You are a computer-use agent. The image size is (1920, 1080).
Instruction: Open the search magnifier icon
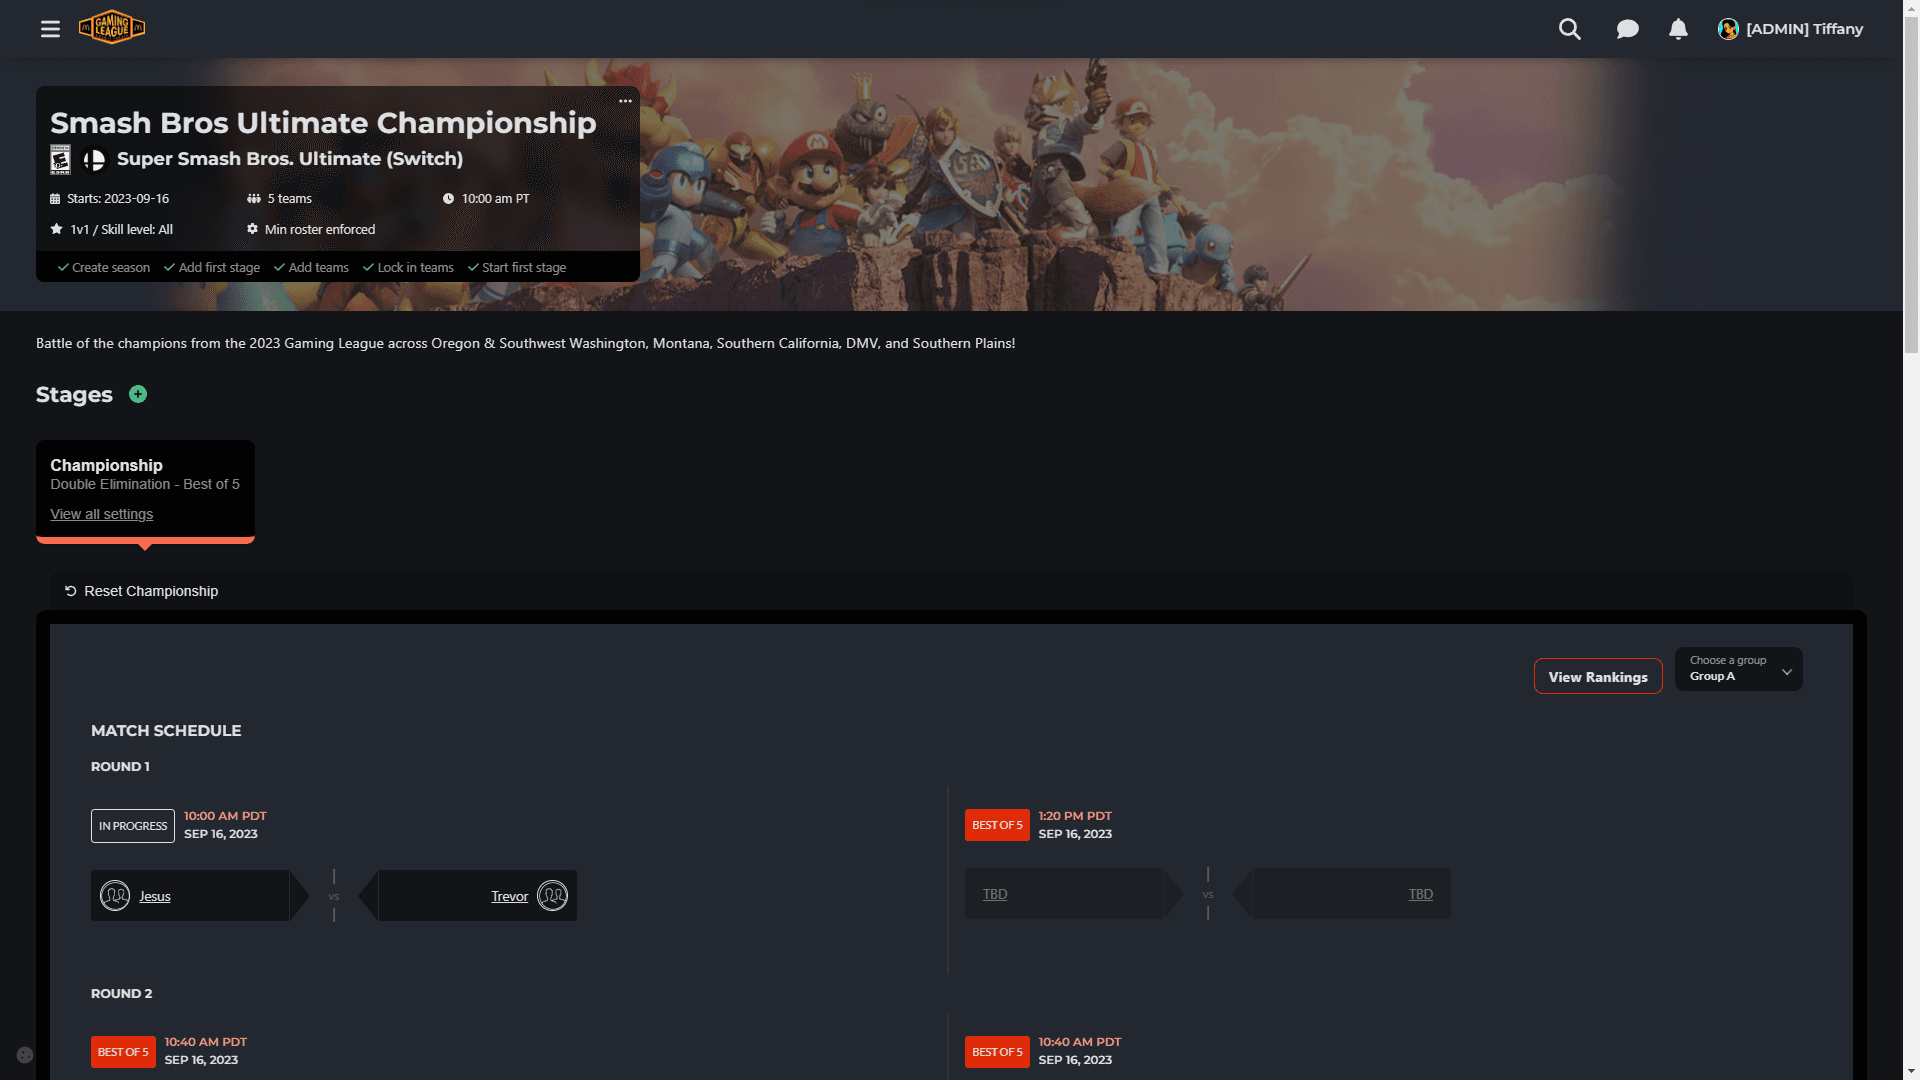click(1570, 29)
